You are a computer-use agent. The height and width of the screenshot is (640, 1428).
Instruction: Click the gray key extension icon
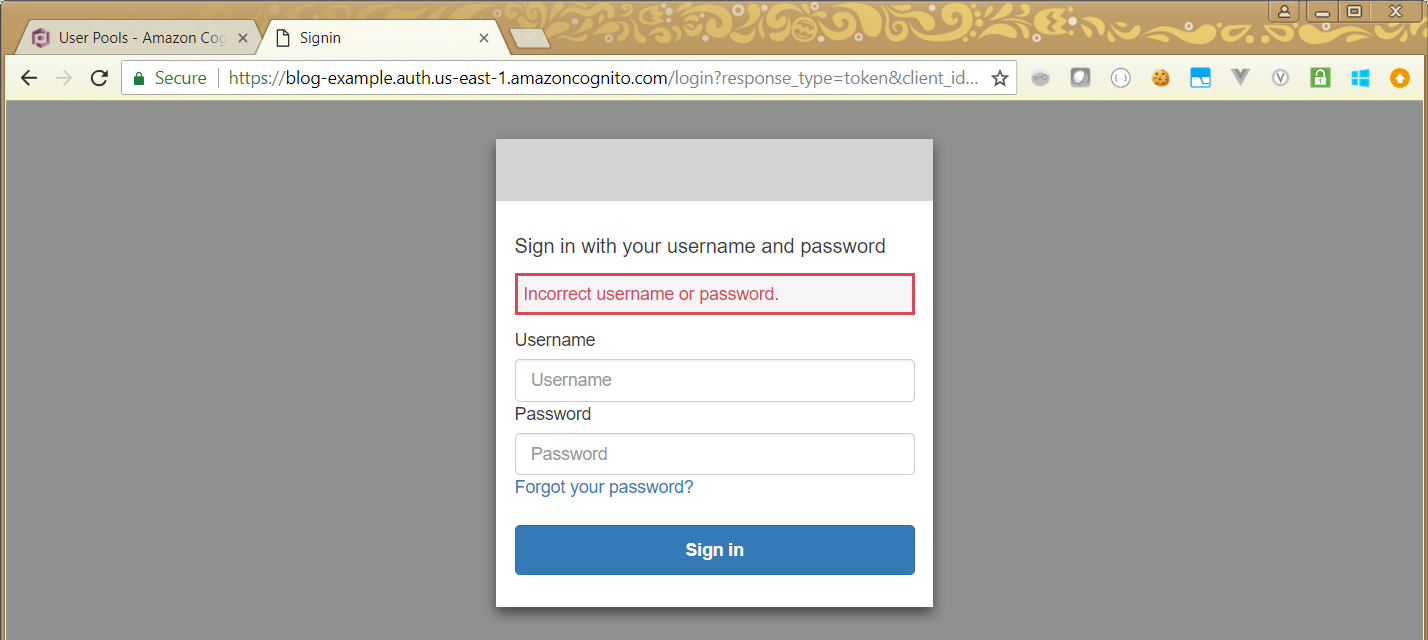1040,78
